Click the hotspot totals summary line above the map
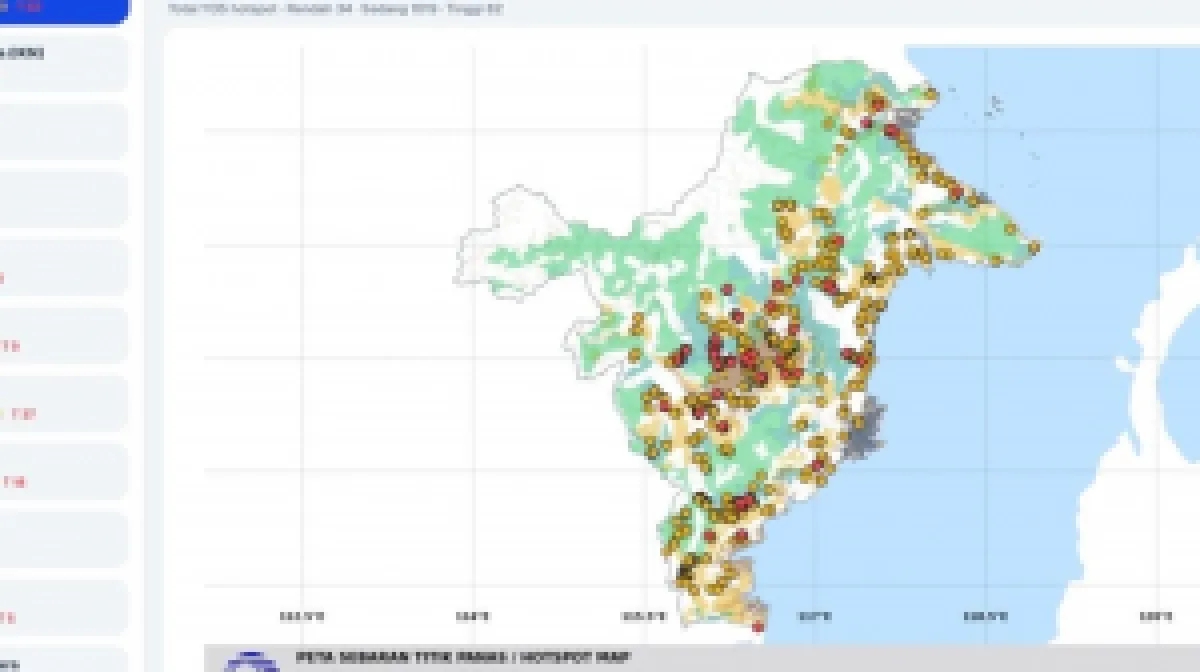Screen dimensions: 1200x672 coord(336,9)
